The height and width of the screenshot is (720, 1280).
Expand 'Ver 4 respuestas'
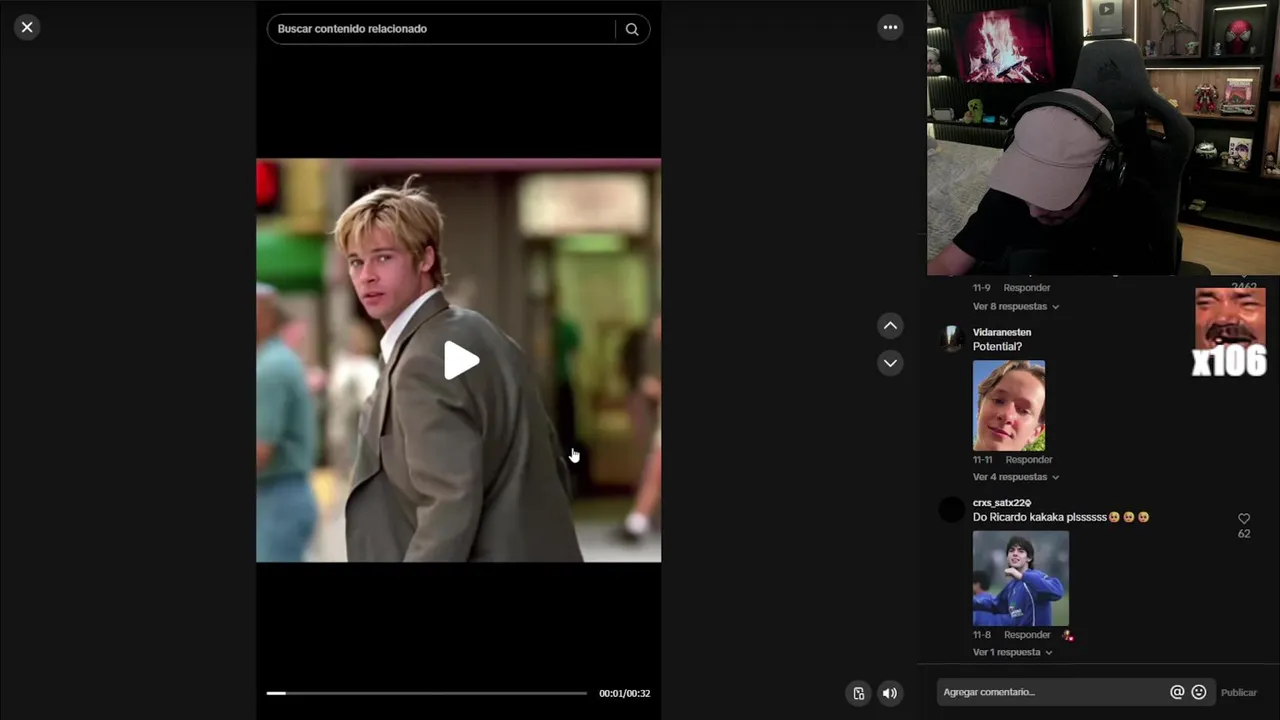tap(1015, 477)
